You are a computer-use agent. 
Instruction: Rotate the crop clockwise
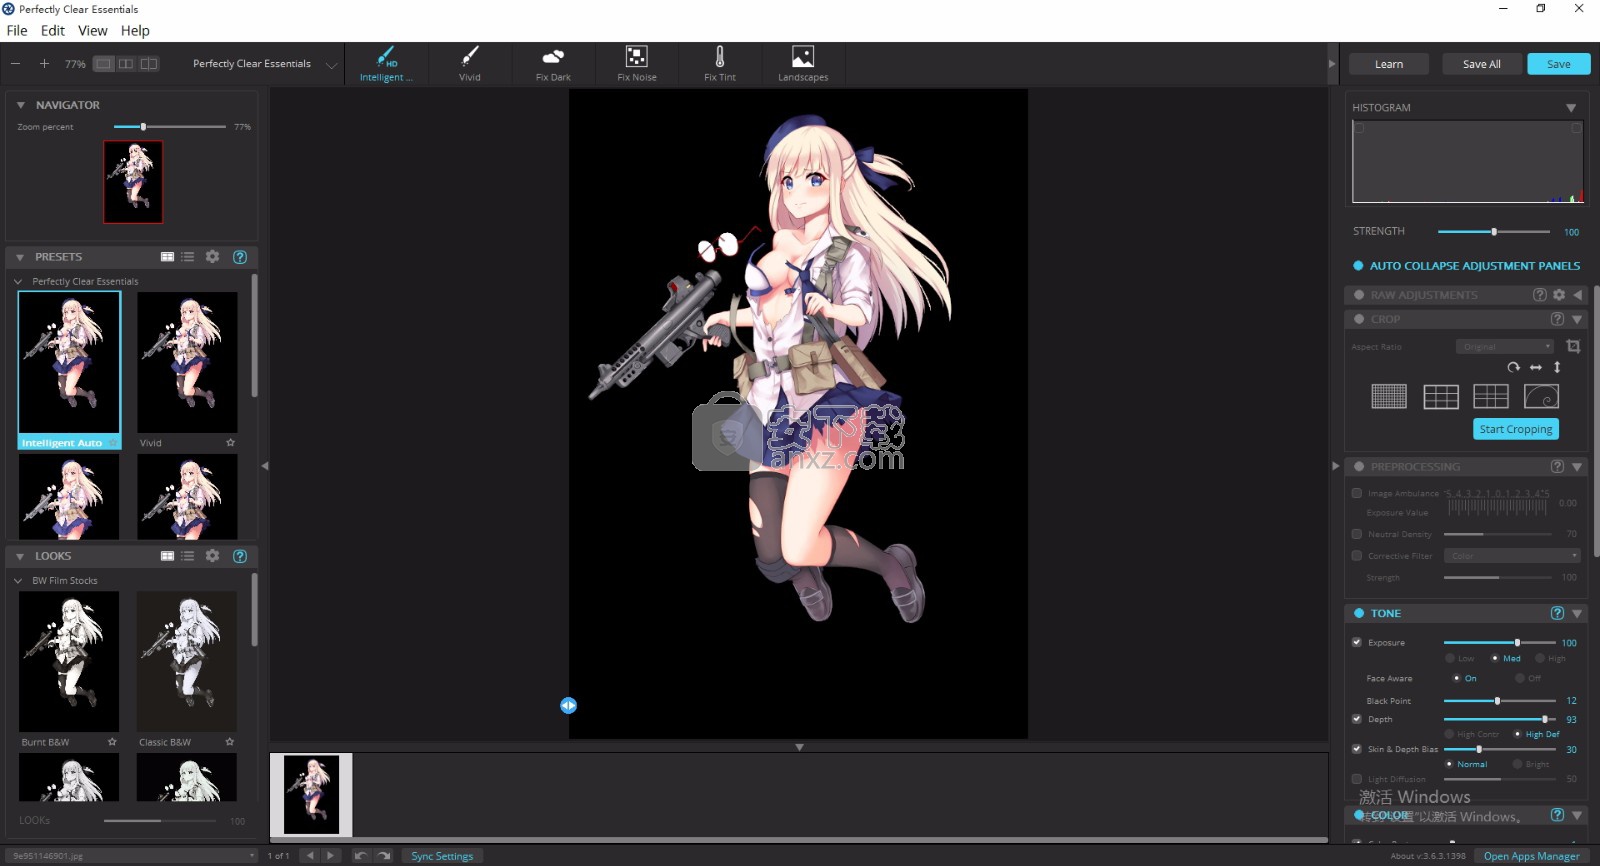click(x=1514, y=367)
